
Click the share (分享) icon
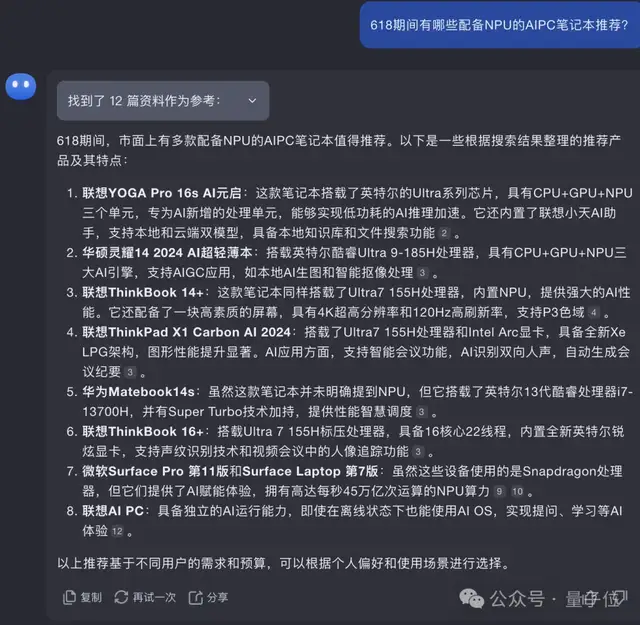(x=195, y=597)
